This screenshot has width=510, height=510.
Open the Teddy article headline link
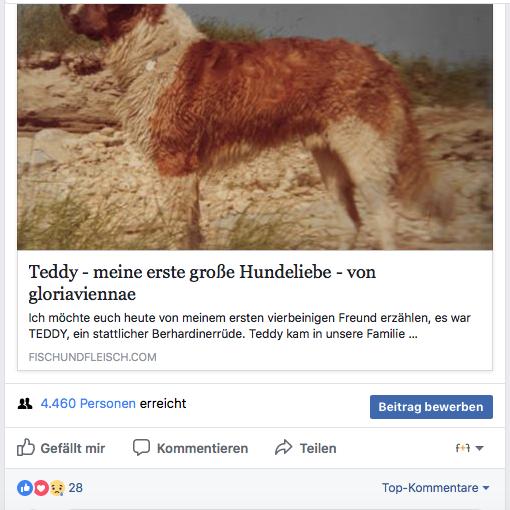coord(202,283)
